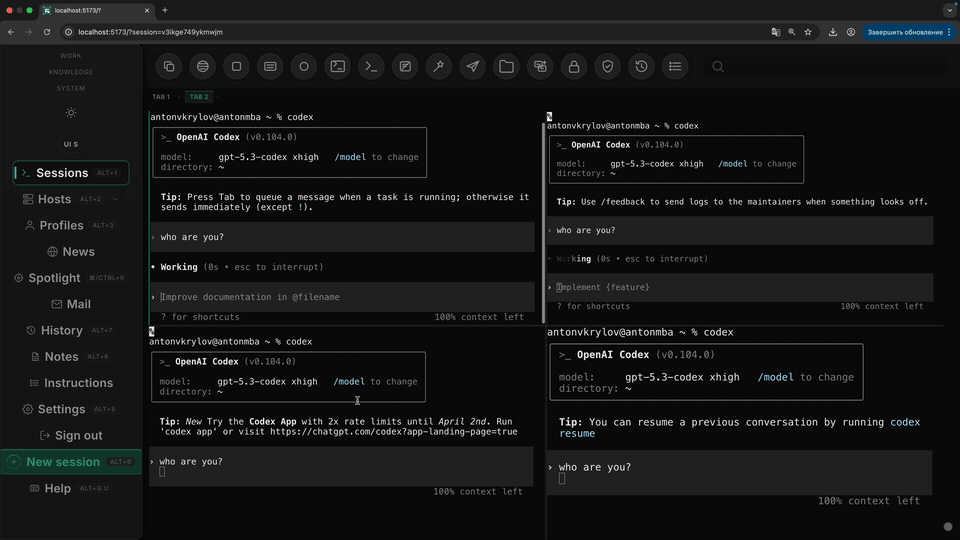
Task: Open the browser profile icon
Action: [x=851, y=32]
